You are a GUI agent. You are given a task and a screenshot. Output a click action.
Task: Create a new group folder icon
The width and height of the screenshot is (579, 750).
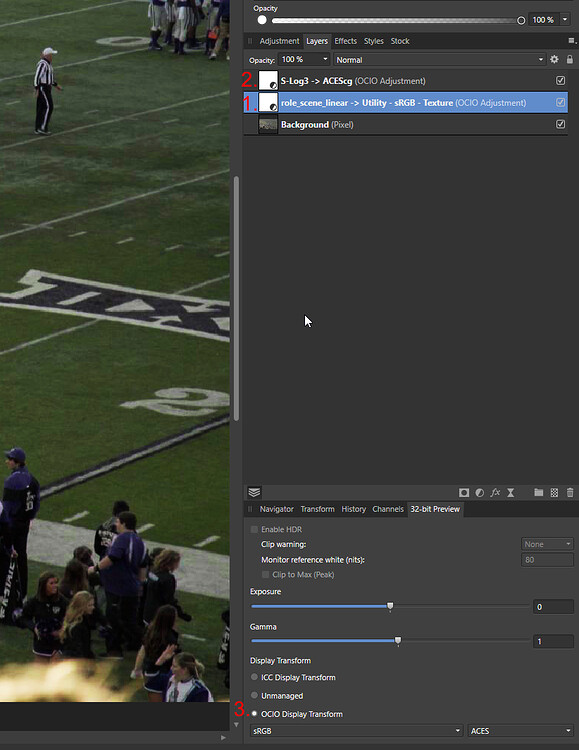(538, 492)
